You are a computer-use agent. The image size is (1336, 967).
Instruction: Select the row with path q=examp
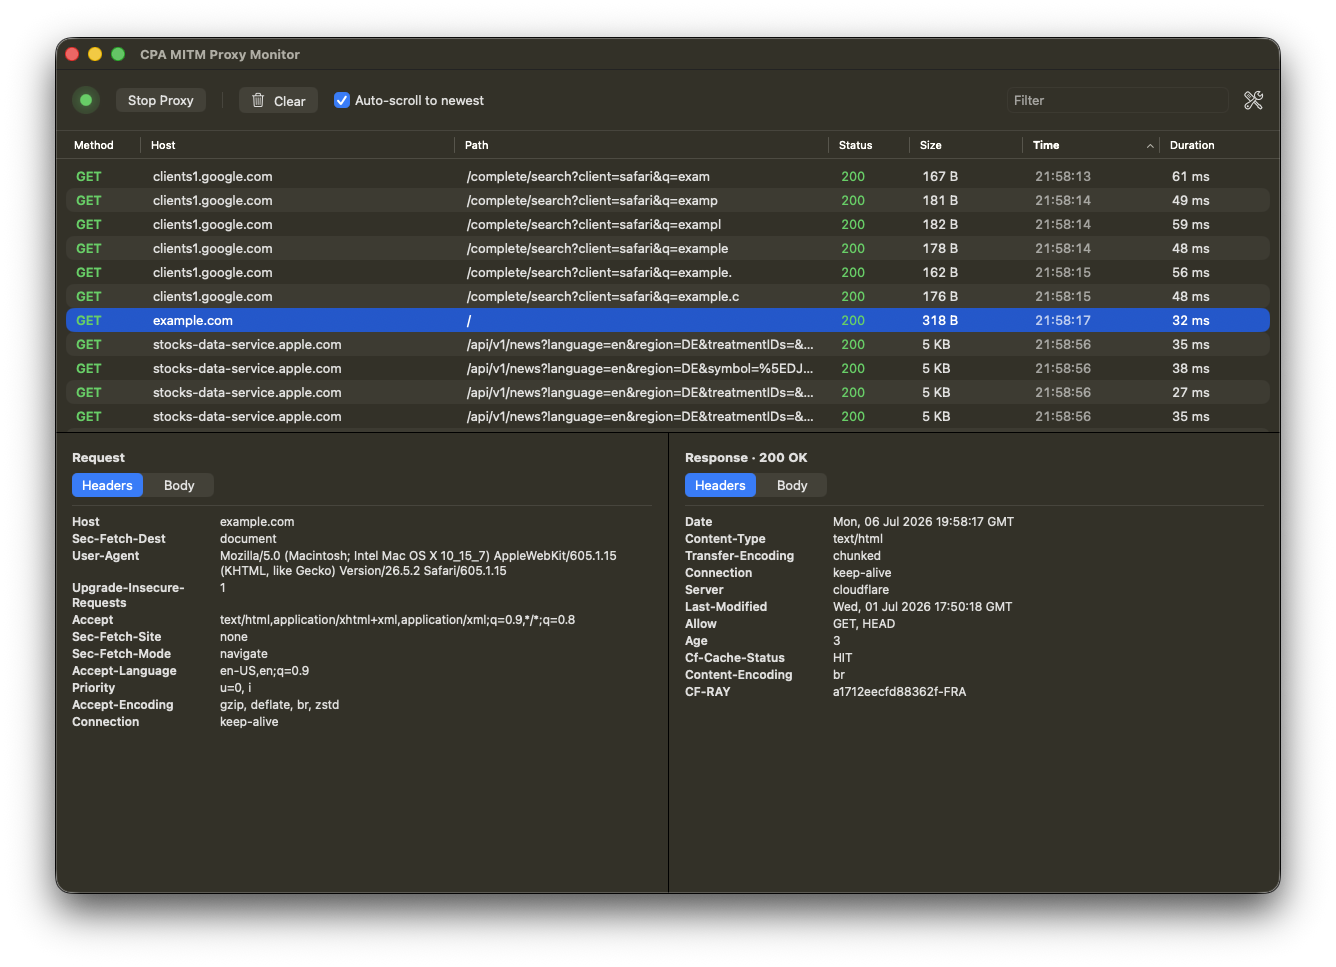pyautogui.click(x=668, y=200)
